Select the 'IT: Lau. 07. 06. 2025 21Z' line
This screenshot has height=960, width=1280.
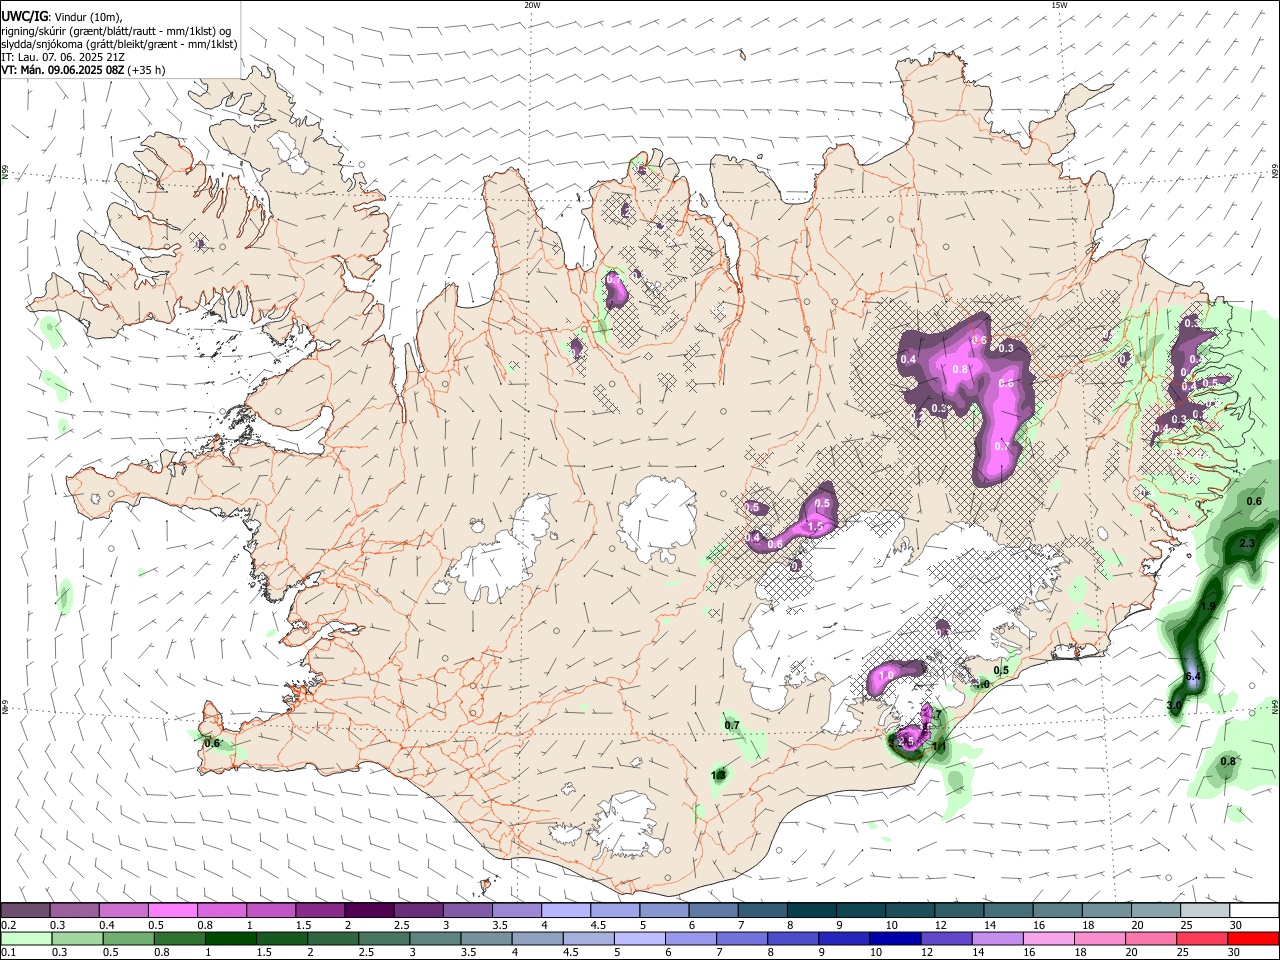63,57
